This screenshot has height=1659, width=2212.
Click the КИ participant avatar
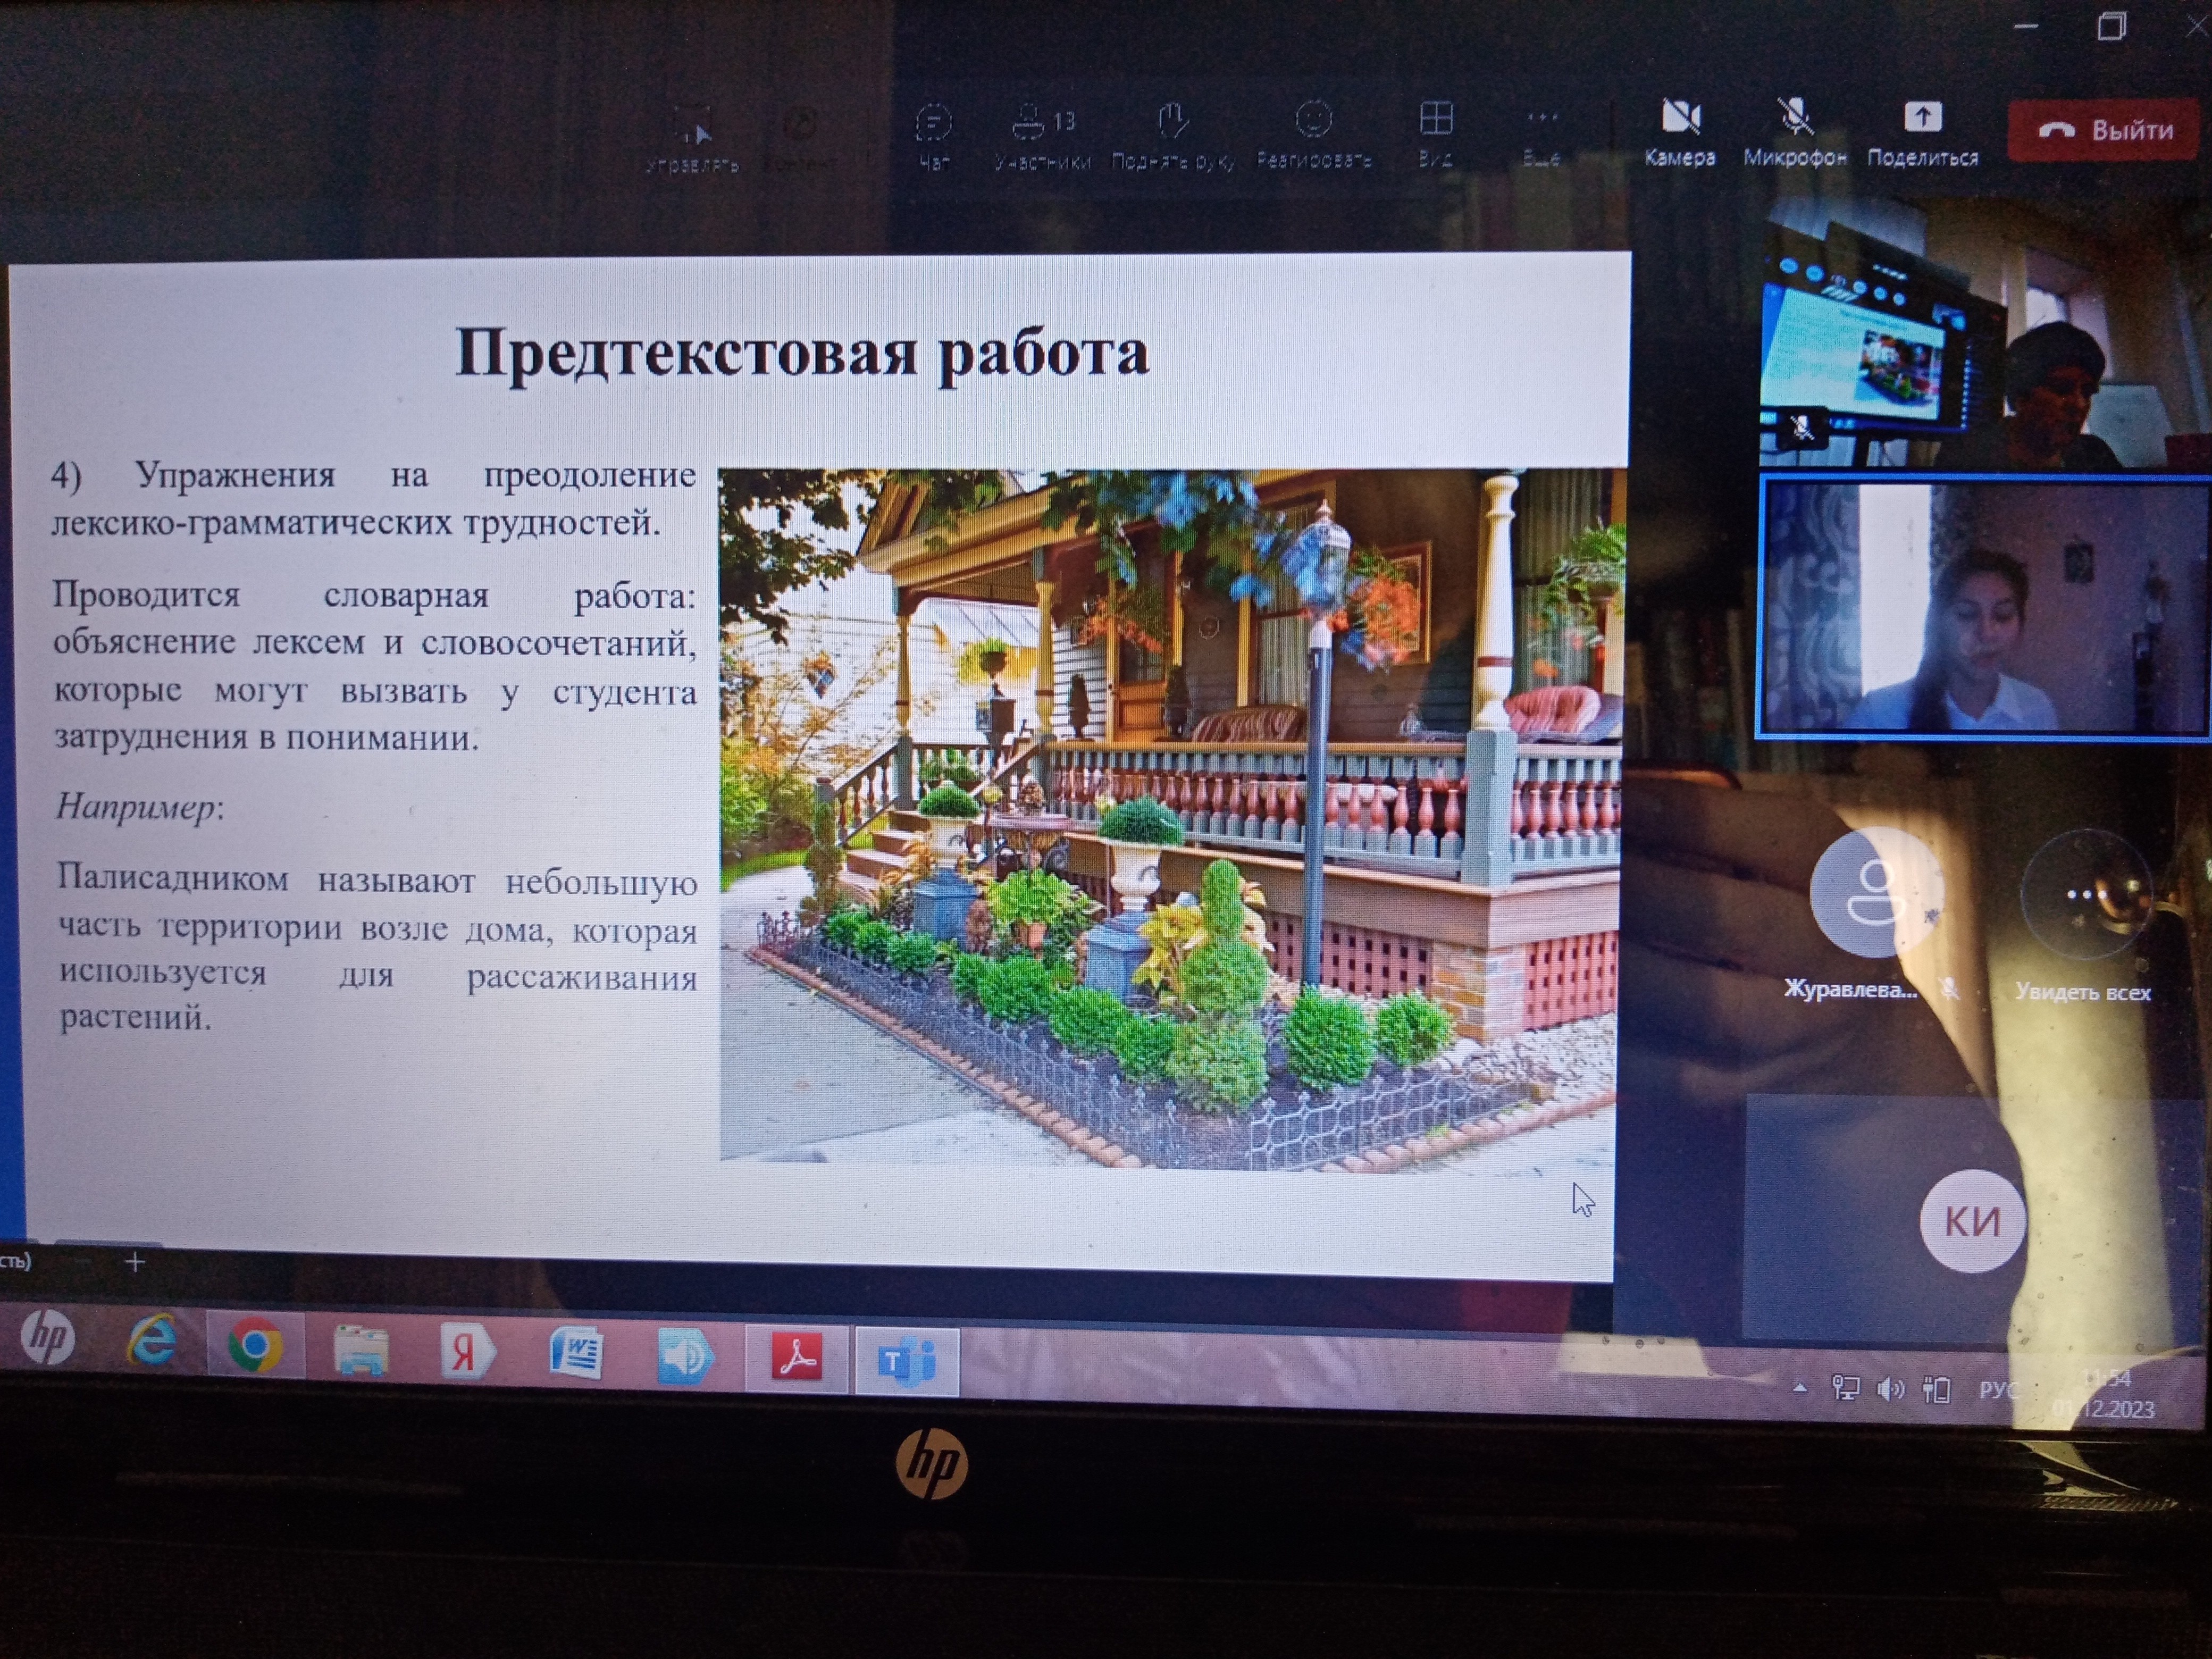(x=1971, y=1220)
